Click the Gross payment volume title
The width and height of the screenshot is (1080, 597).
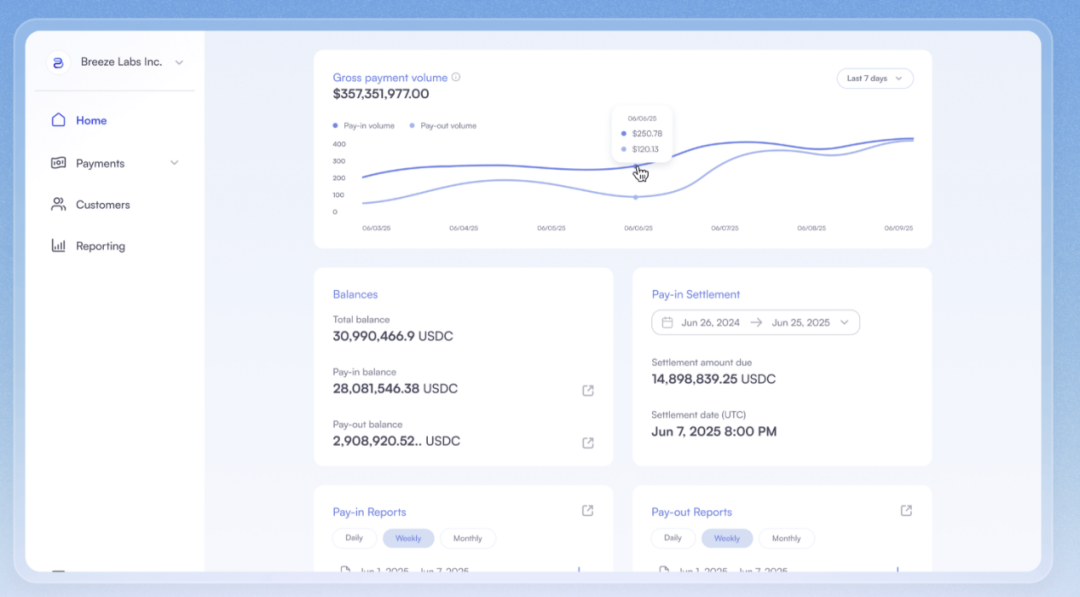[x=390, y=77]
